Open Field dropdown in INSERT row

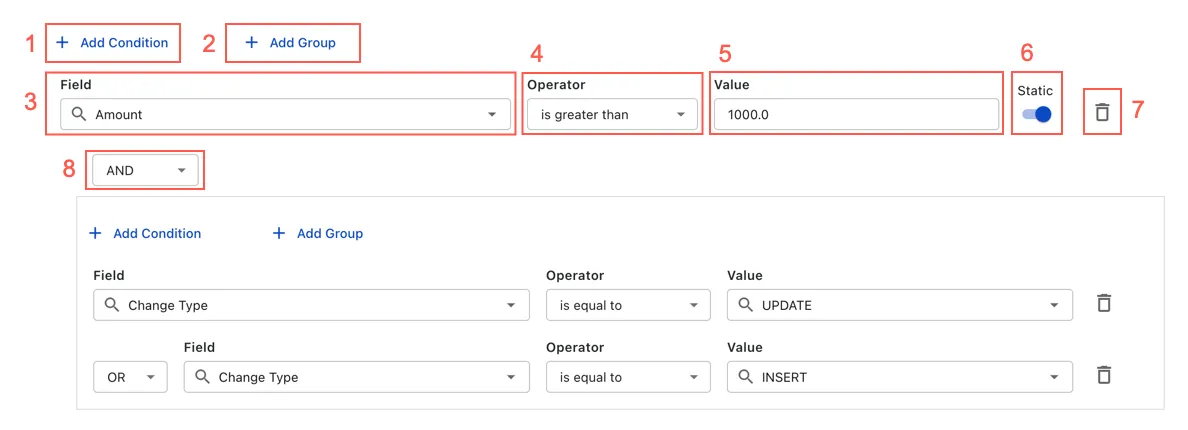click(x=356, y=377)
